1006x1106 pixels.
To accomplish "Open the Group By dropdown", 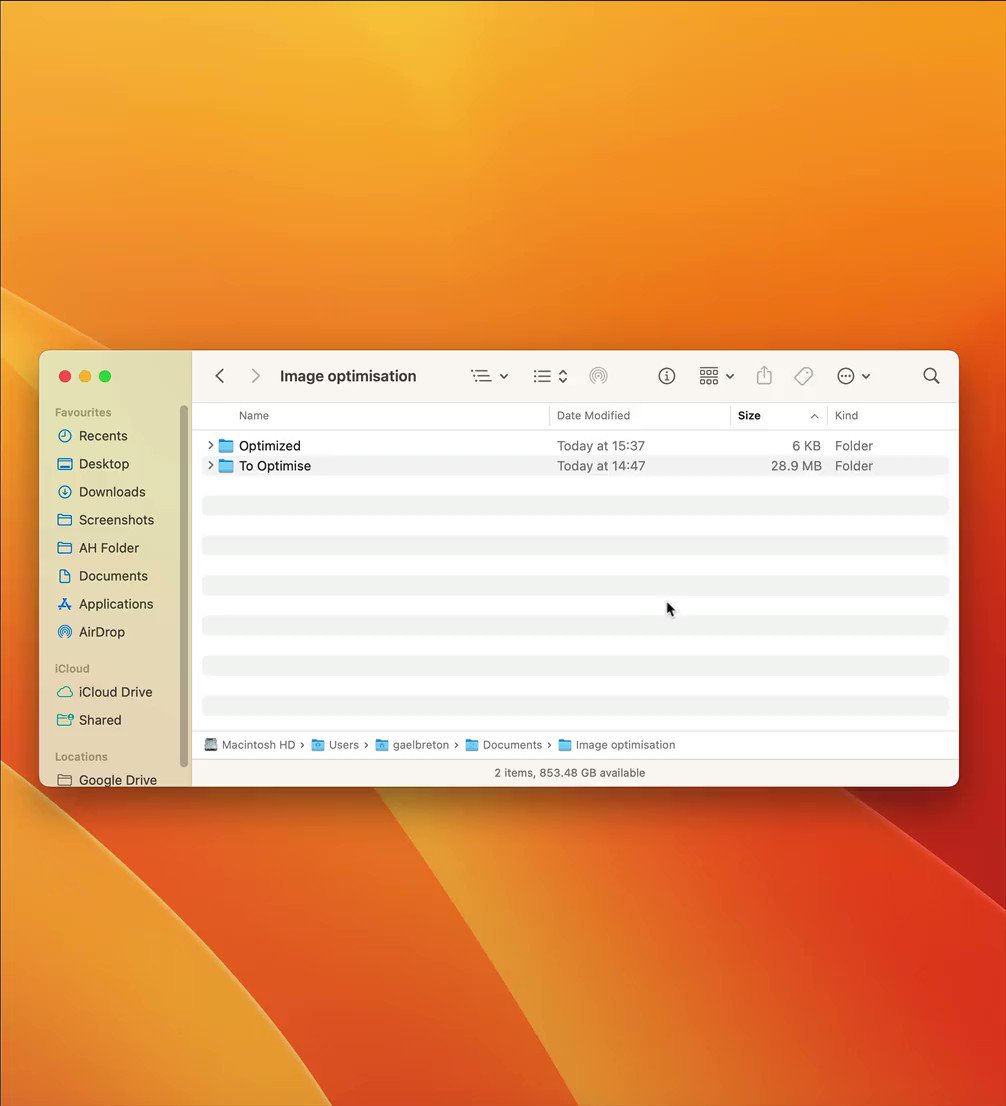I will (716, 376).
